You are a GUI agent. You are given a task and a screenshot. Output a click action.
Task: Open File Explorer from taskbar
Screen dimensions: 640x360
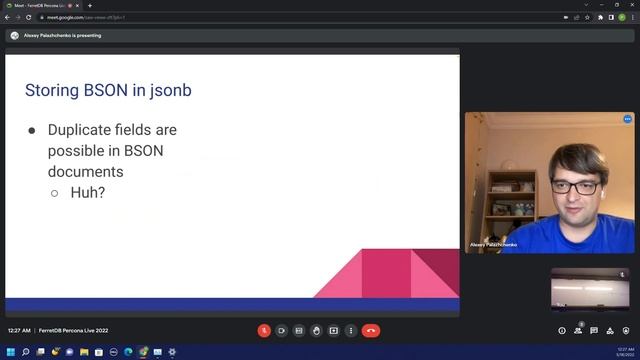tap(84, 352)
